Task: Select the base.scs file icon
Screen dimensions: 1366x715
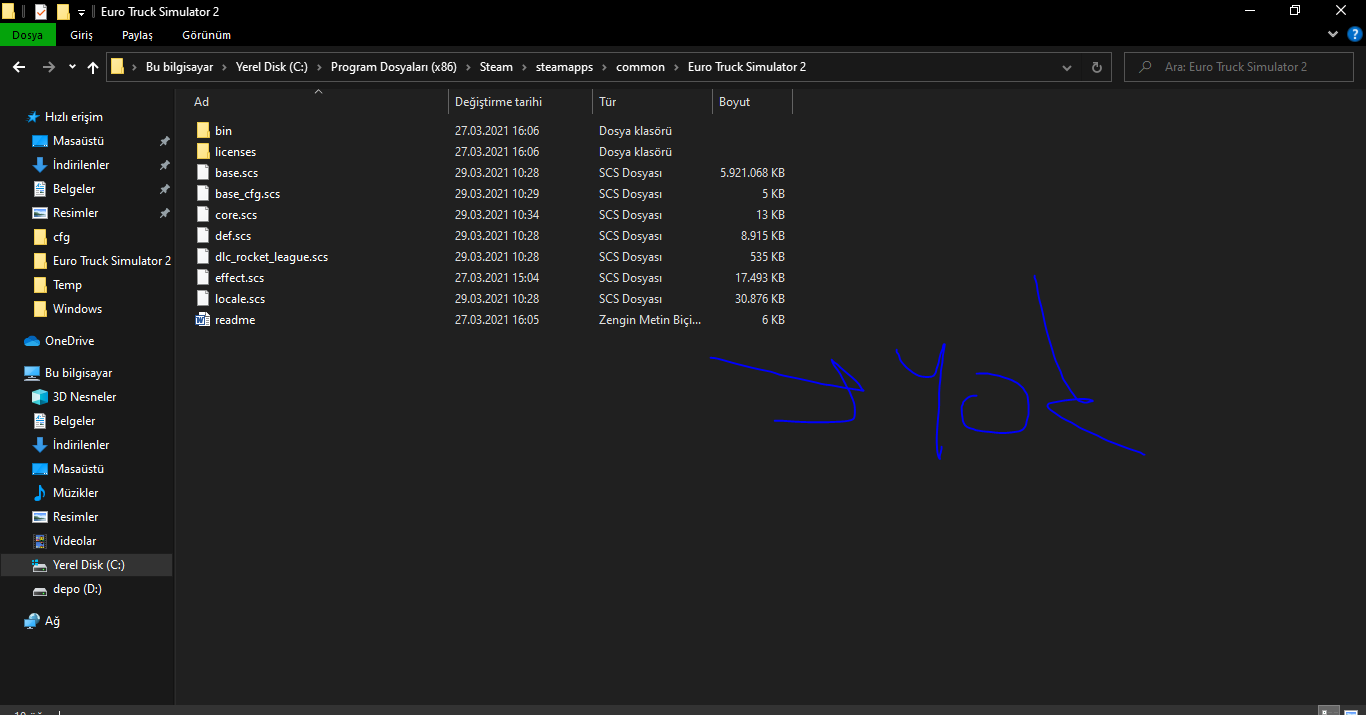Action: click(203, 173)
